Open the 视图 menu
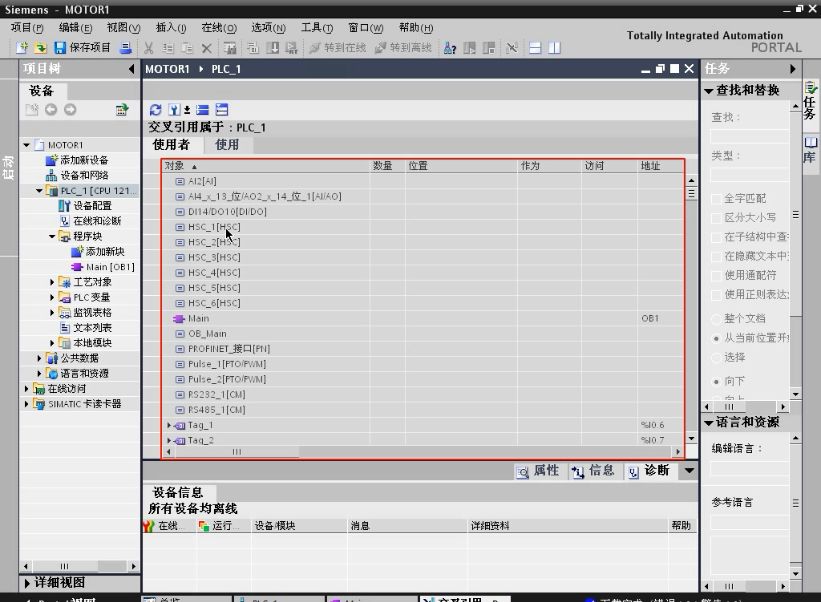Screen dimensions: 821x602 tap(124, 28)
